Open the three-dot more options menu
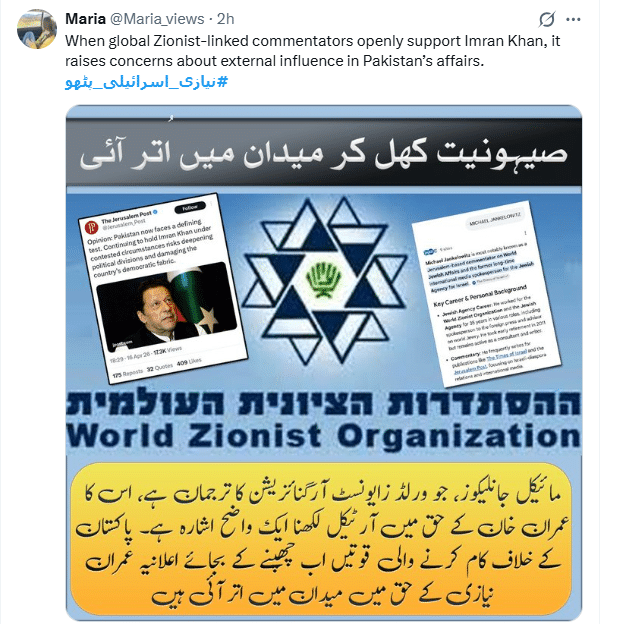The height and width of the screenshot is (624, 630). point(573,19)
